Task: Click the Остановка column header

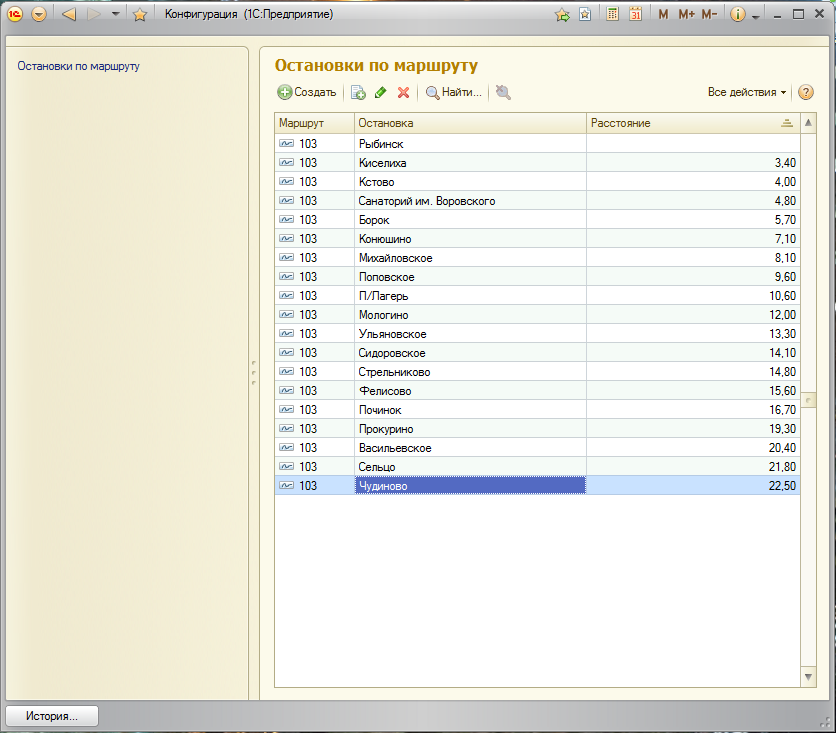Action: point(469,122)
